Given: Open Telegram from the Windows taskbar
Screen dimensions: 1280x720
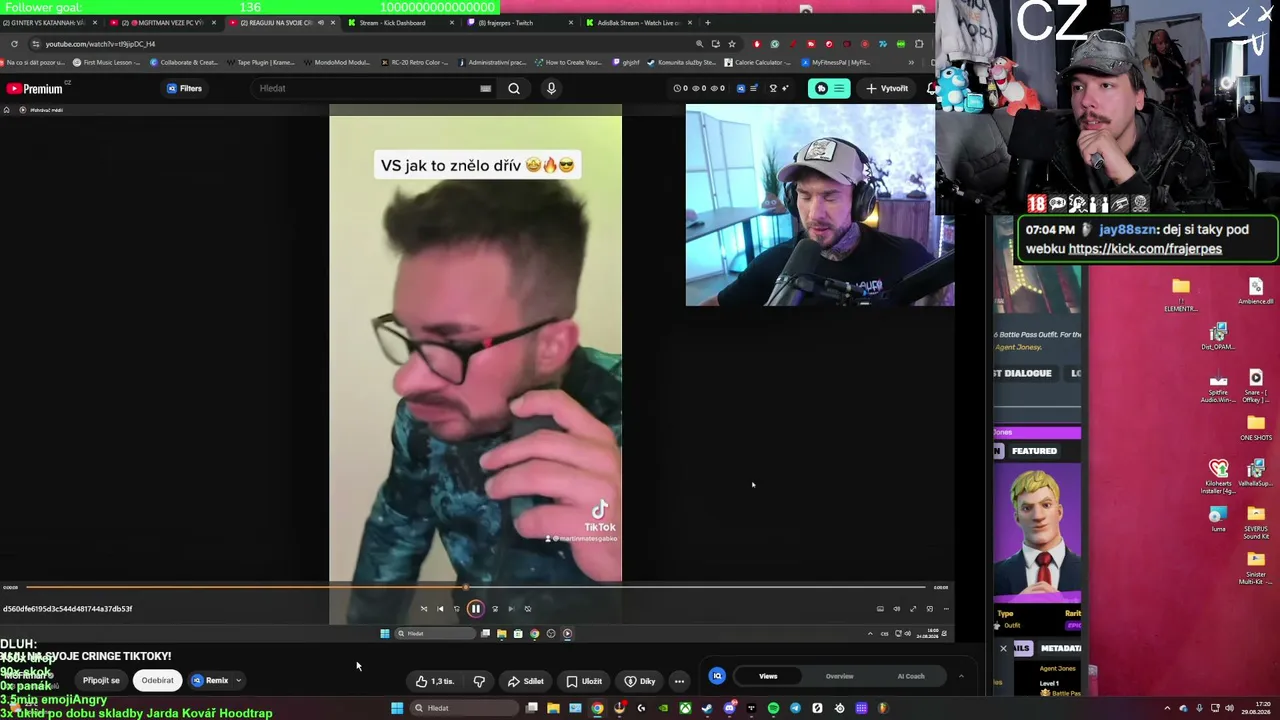Looking at the screenshot, I should pos(795,708).
